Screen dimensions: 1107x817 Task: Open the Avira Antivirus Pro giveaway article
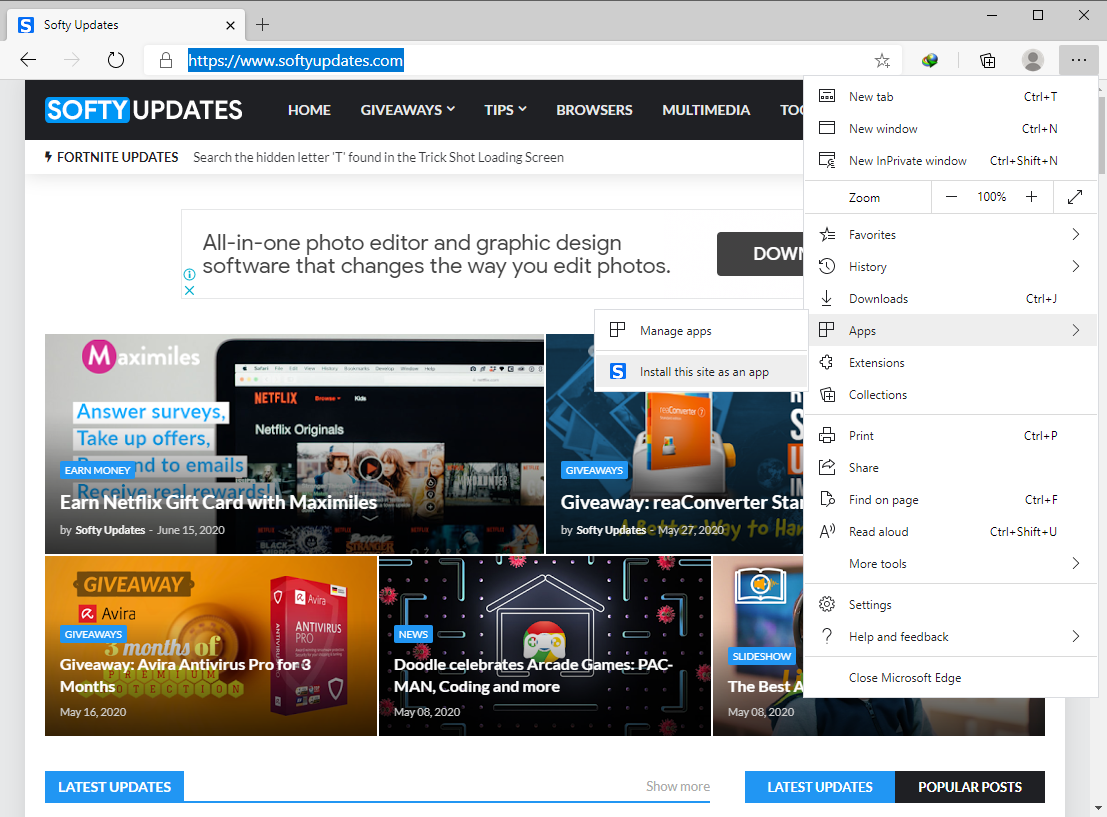pyautogui.click(x=185, y=676)
